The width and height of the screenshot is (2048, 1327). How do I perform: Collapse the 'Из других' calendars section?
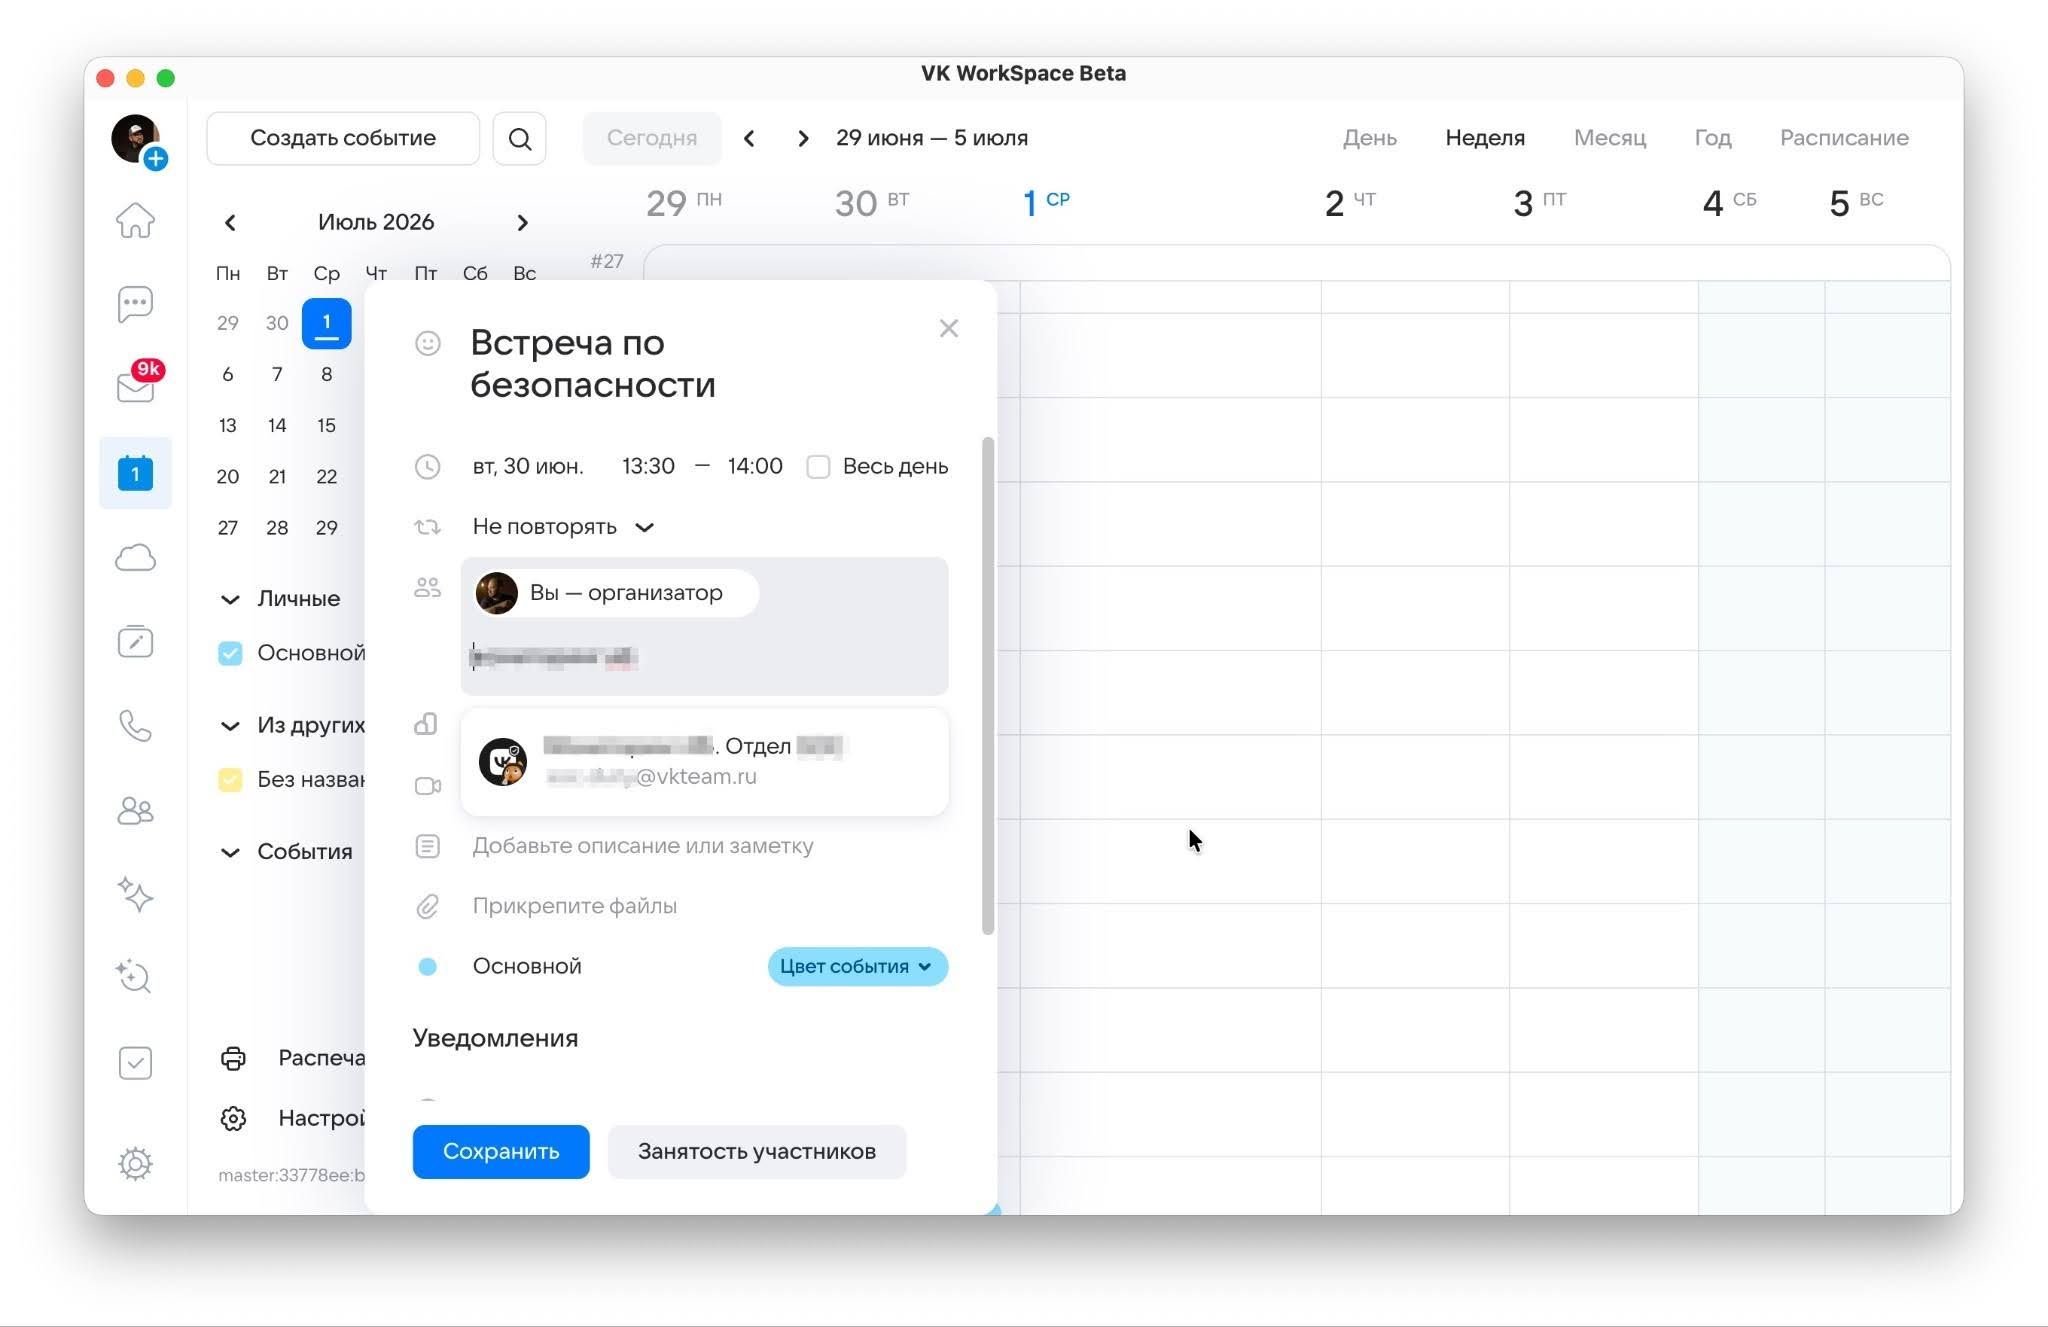230,726
